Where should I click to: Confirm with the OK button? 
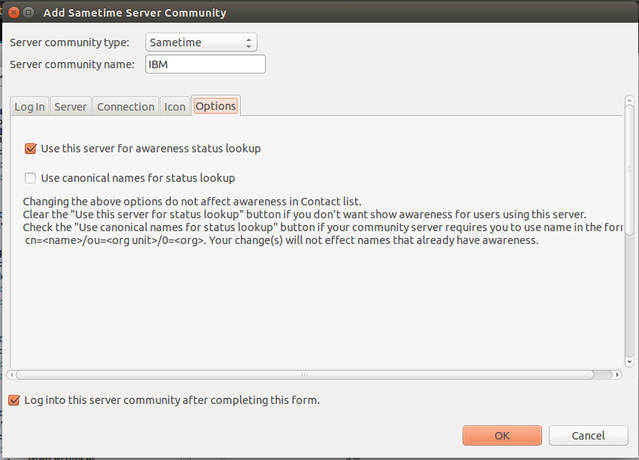pyautogui.click(x=502, y=436)
